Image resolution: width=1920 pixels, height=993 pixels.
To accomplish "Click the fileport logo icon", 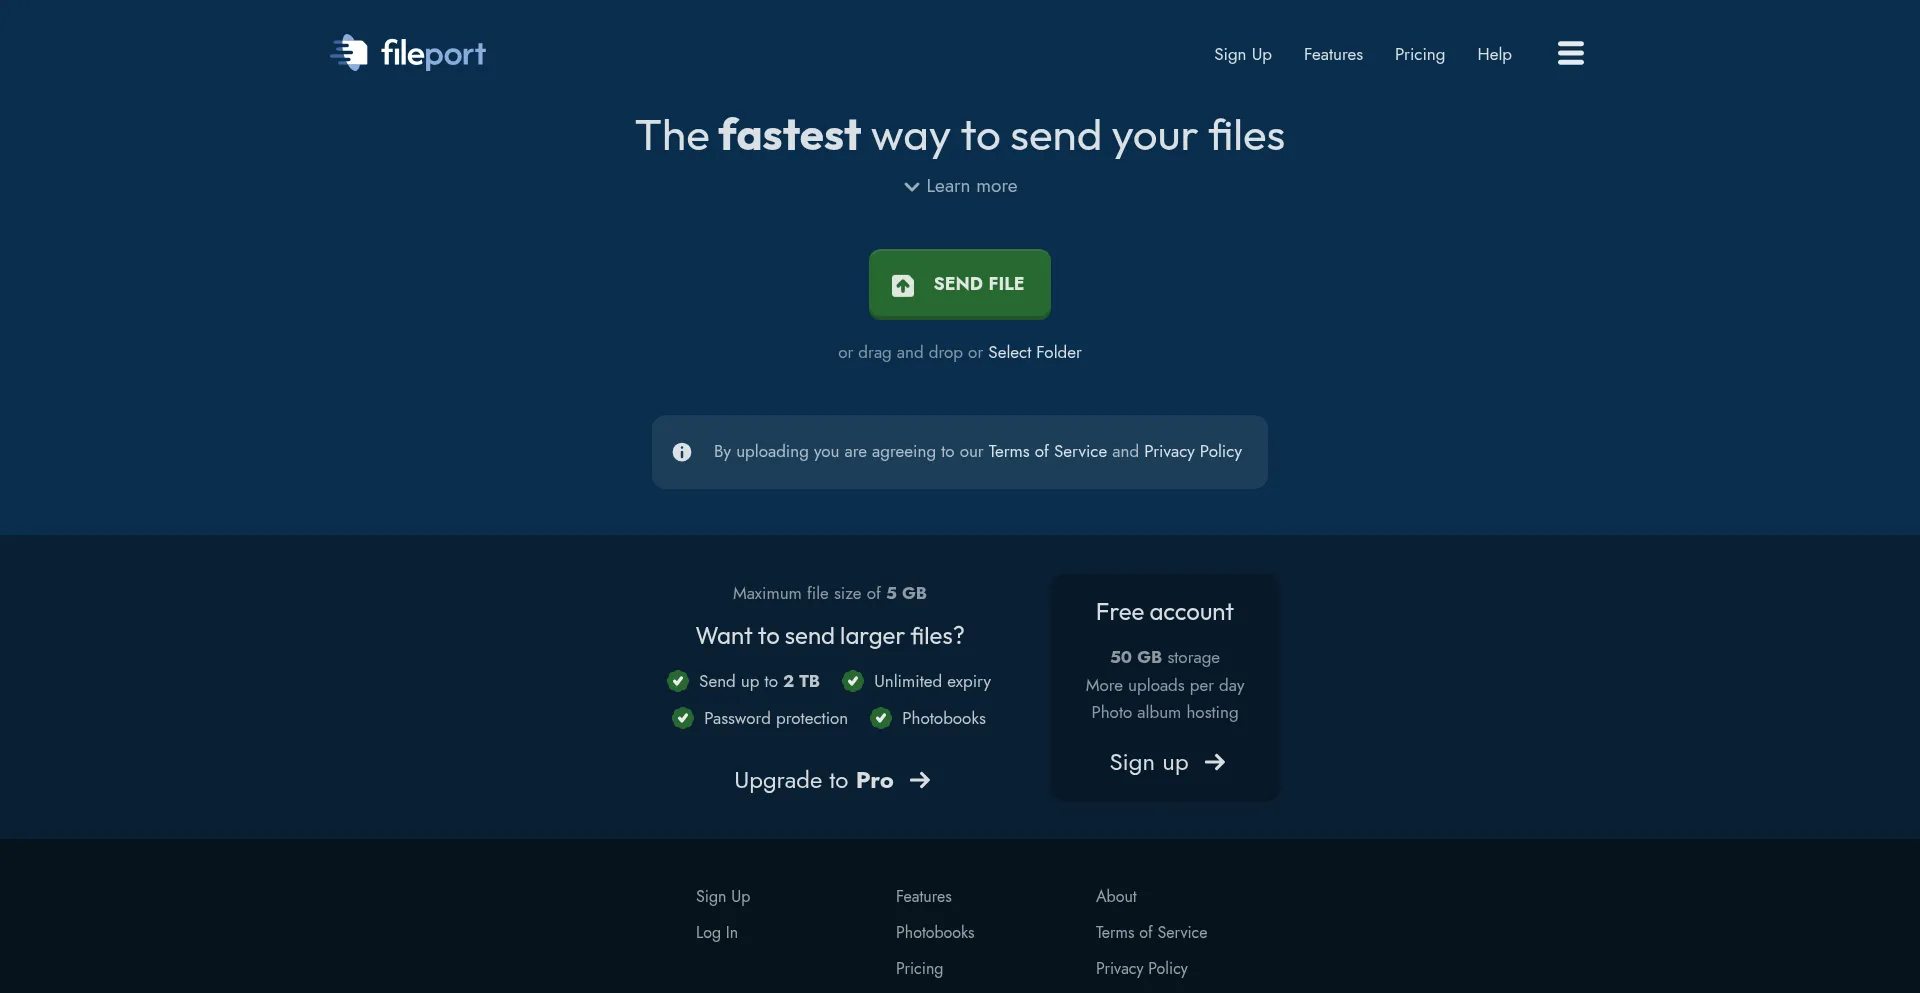I will click(350, 53).
